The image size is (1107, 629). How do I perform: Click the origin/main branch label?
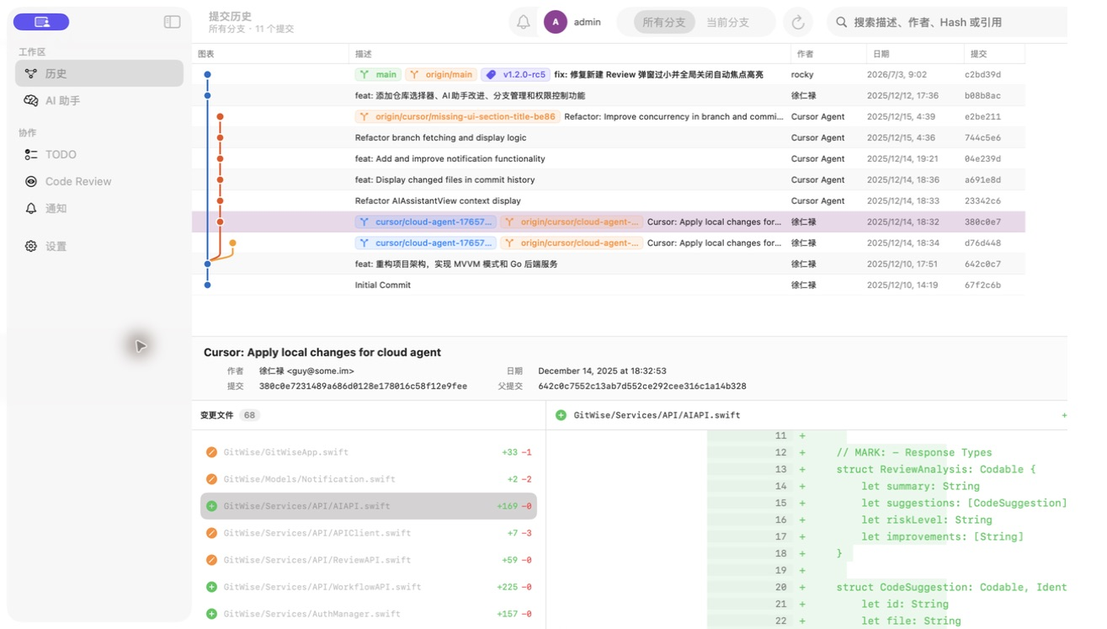tap(441, 74)
